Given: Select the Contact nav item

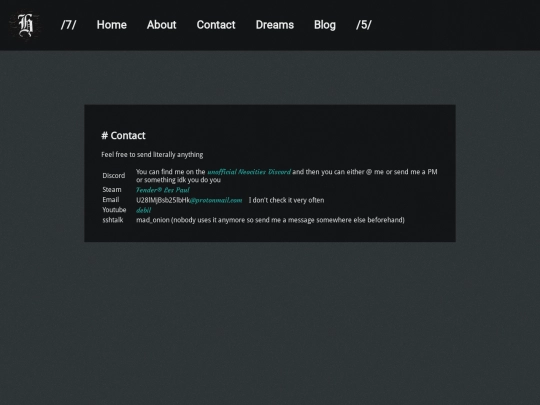Looking at the screenshot, I should click(216, 25).
